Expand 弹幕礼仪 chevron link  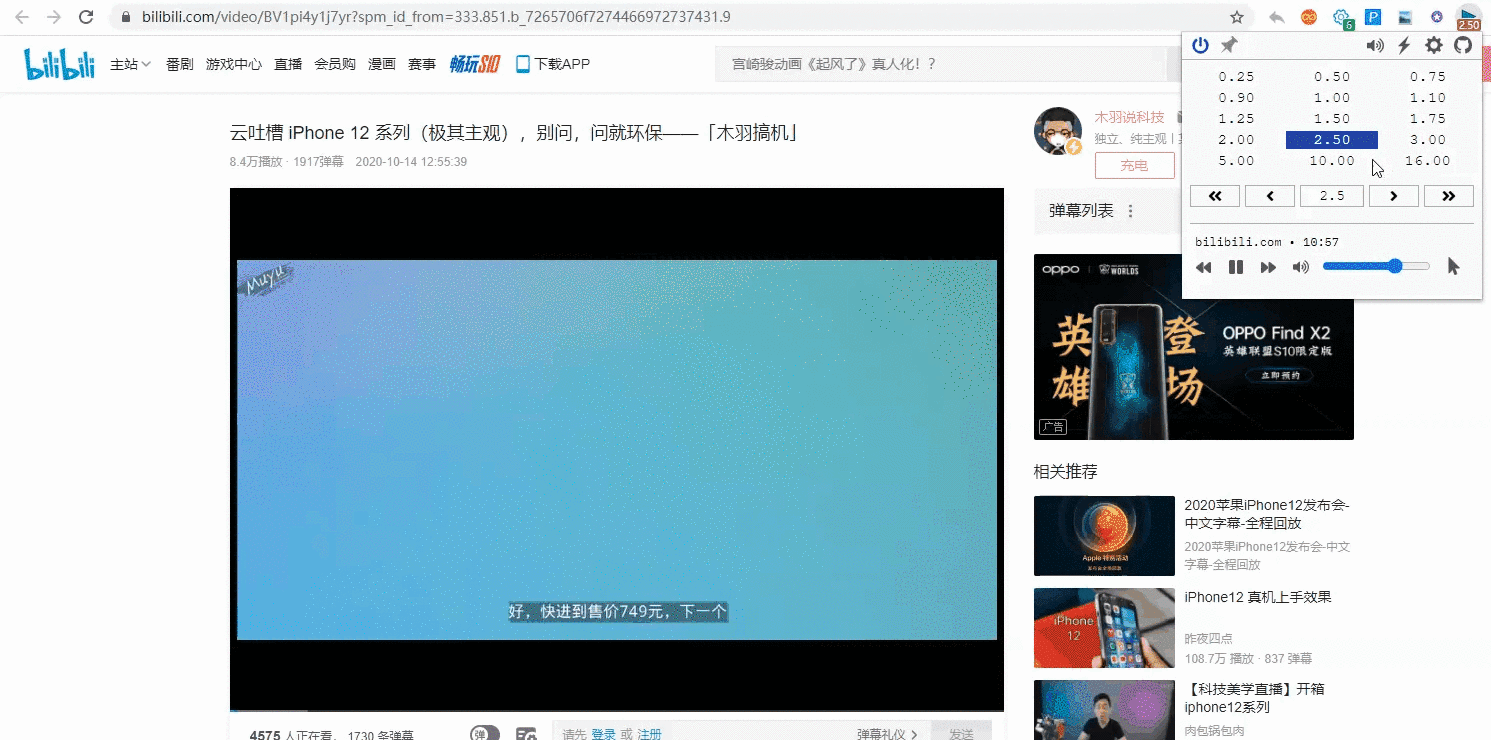[887, 734]
